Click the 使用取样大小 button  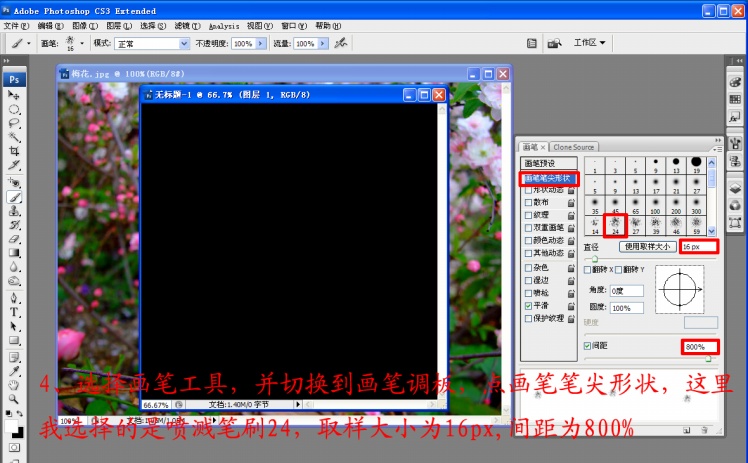[x=649, y=246]
